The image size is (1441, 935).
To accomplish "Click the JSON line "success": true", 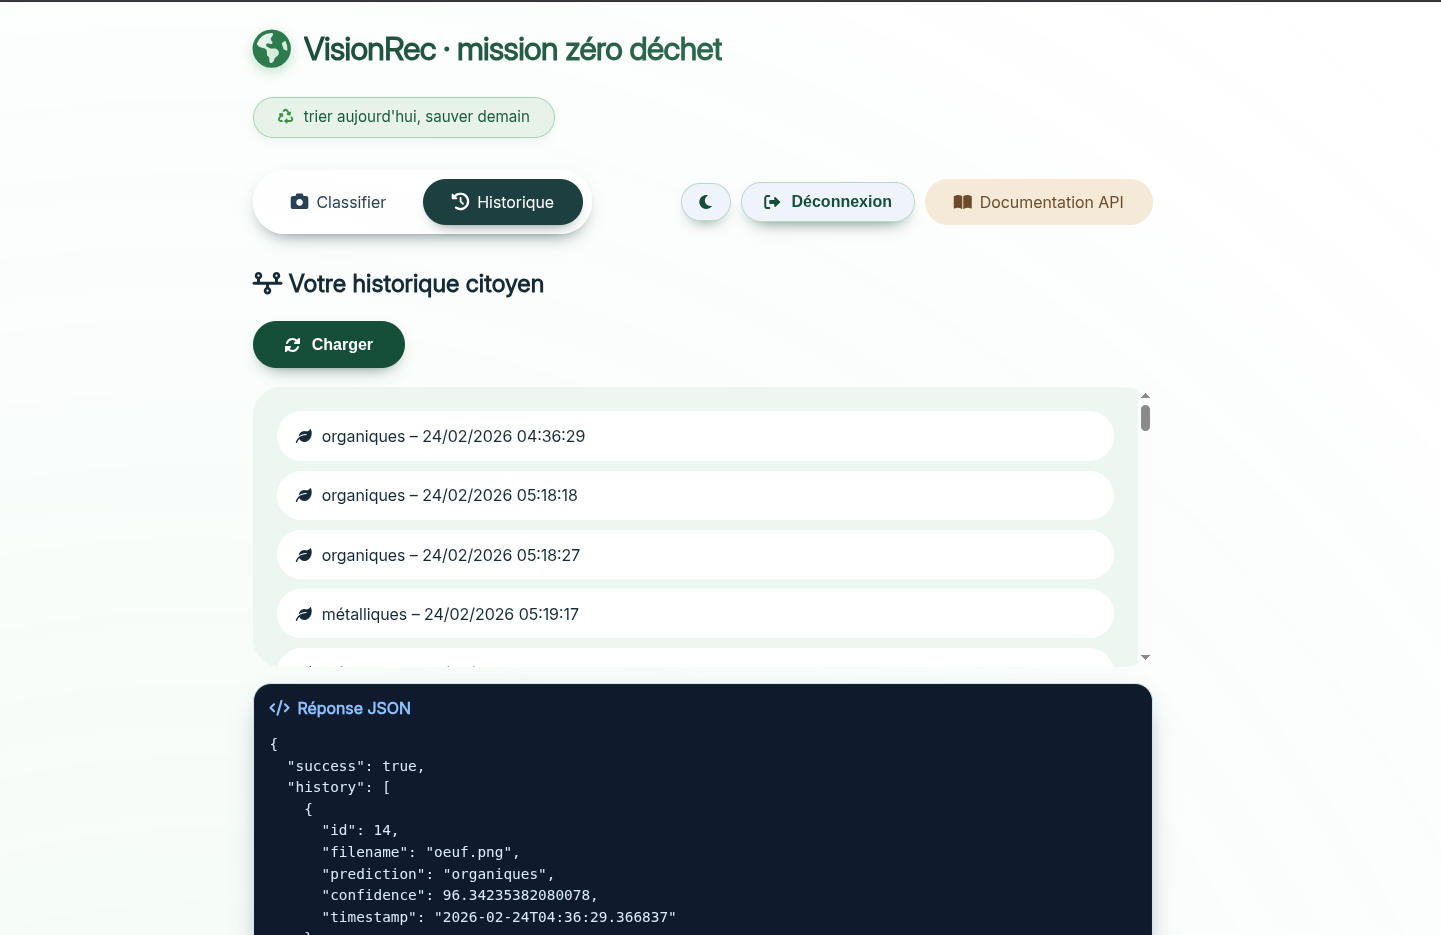I will (356, 766).
